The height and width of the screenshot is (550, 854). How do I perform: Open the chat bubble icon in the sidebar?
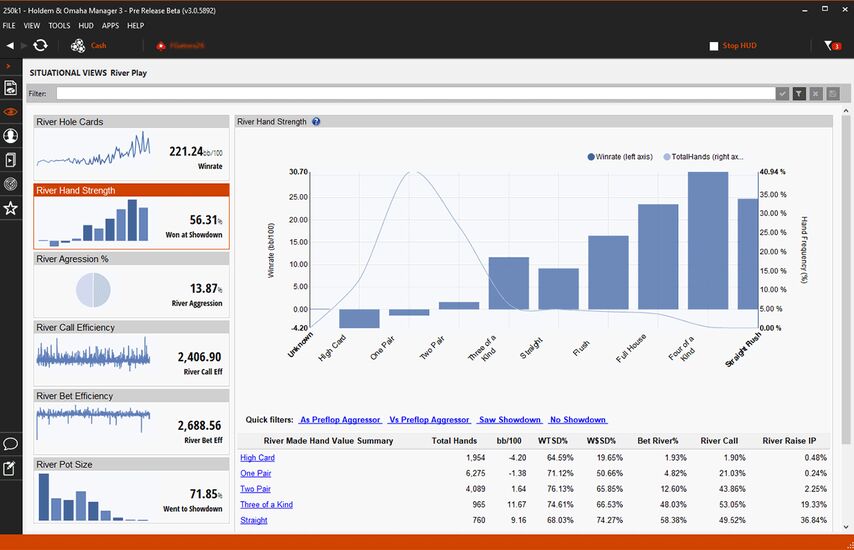pyautogui.click(x=11, y=443)
